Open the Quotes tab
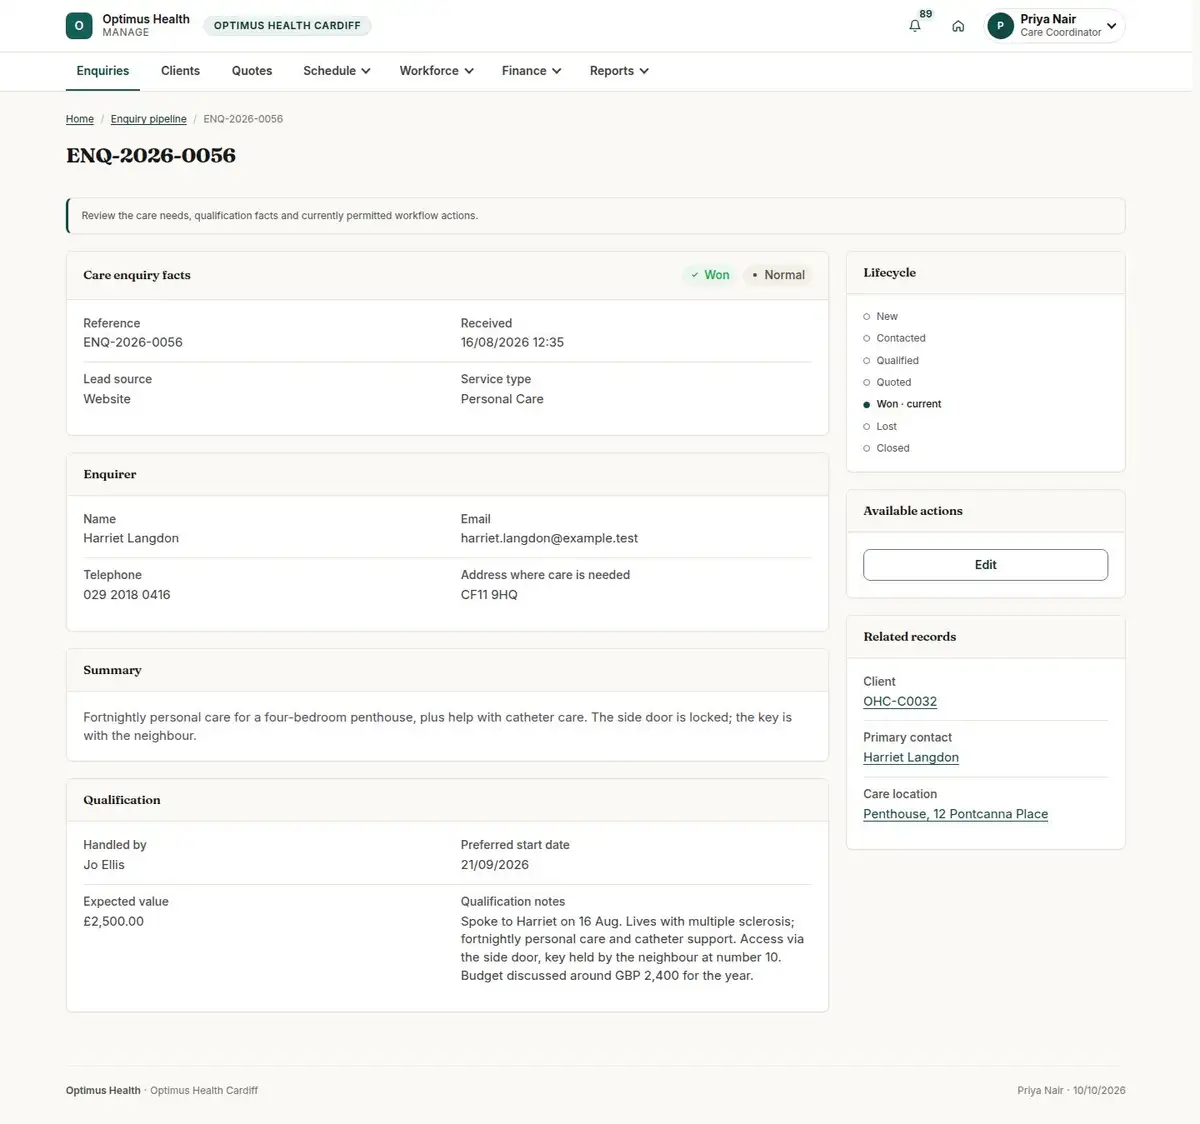The width and height of the screenshot is (1200, 1124). 252,71
